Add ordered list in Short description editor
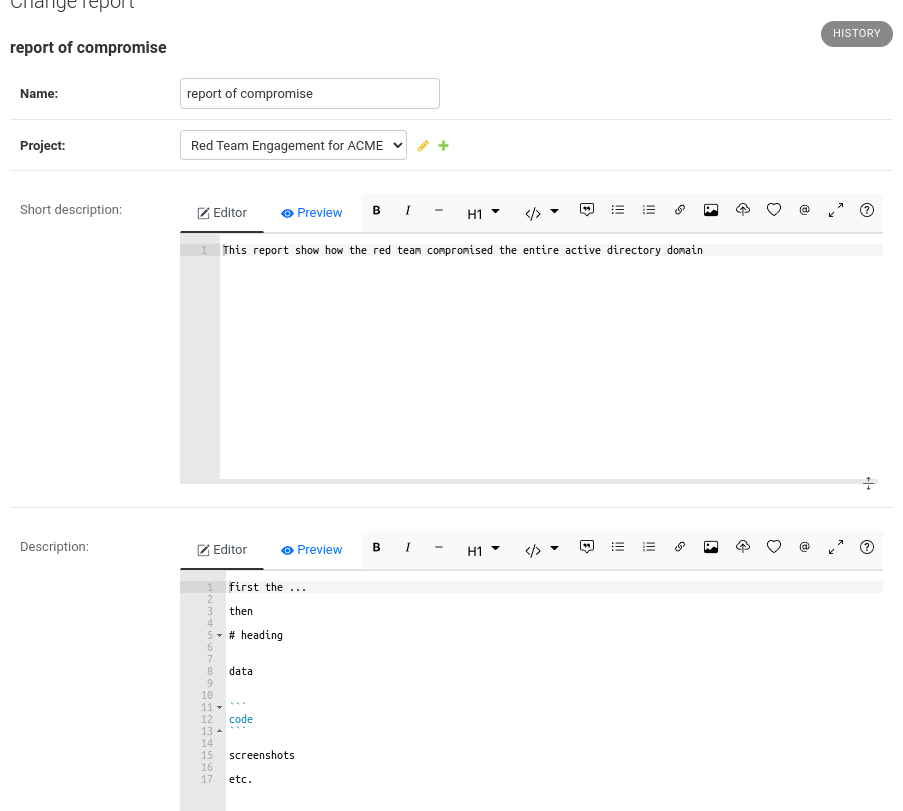Viewport: 903px width, 811px height. coord(649,210)
